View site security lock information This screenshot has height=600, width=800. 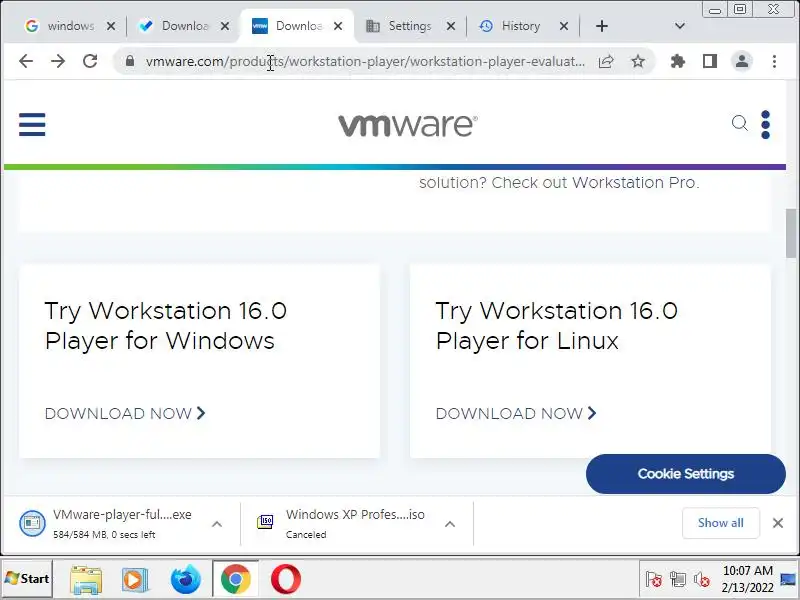[130, 61]
